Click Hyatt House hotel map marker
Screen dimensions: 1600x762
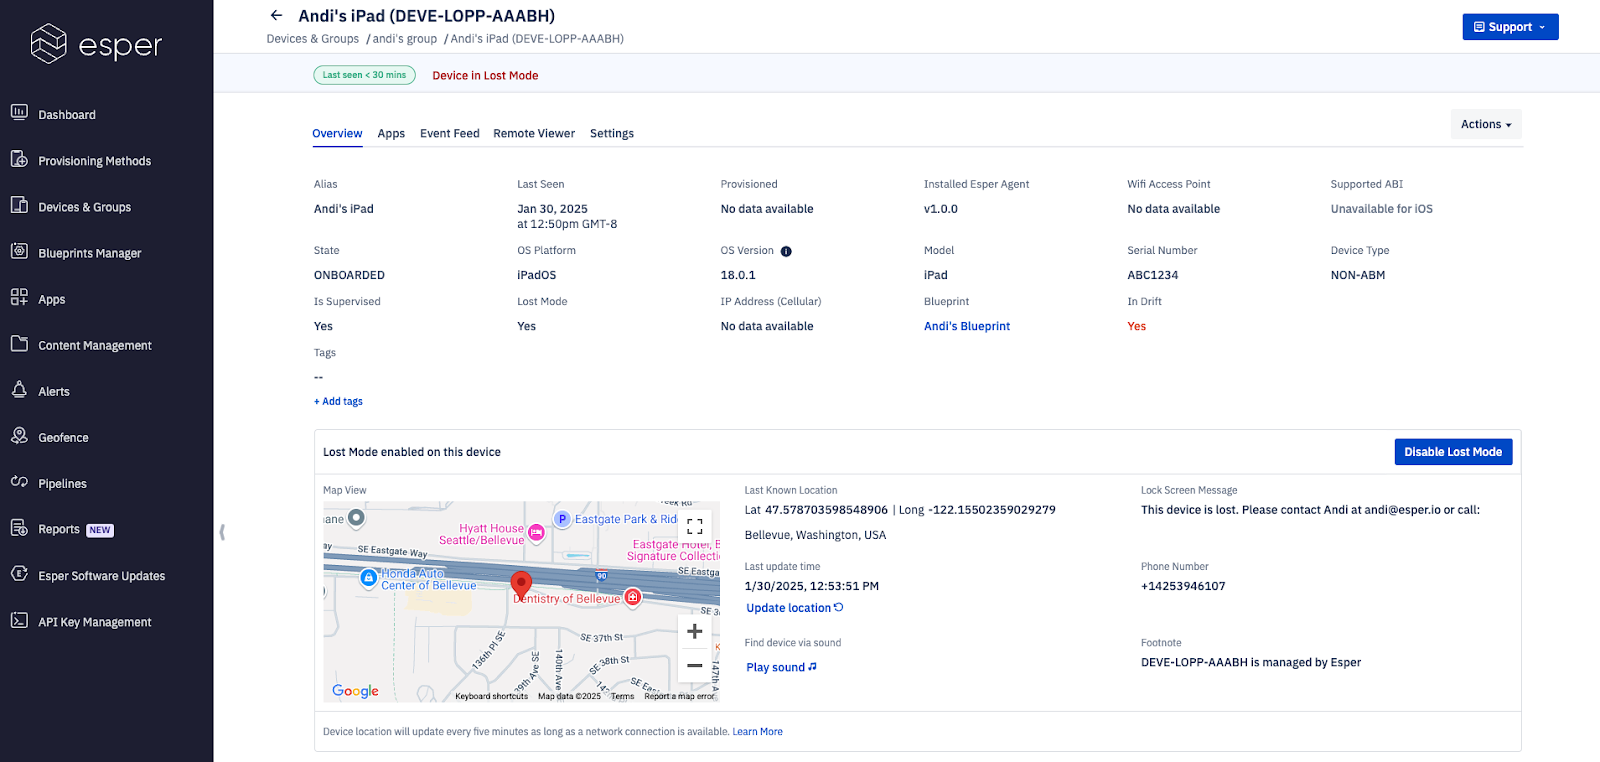point(536,533)
